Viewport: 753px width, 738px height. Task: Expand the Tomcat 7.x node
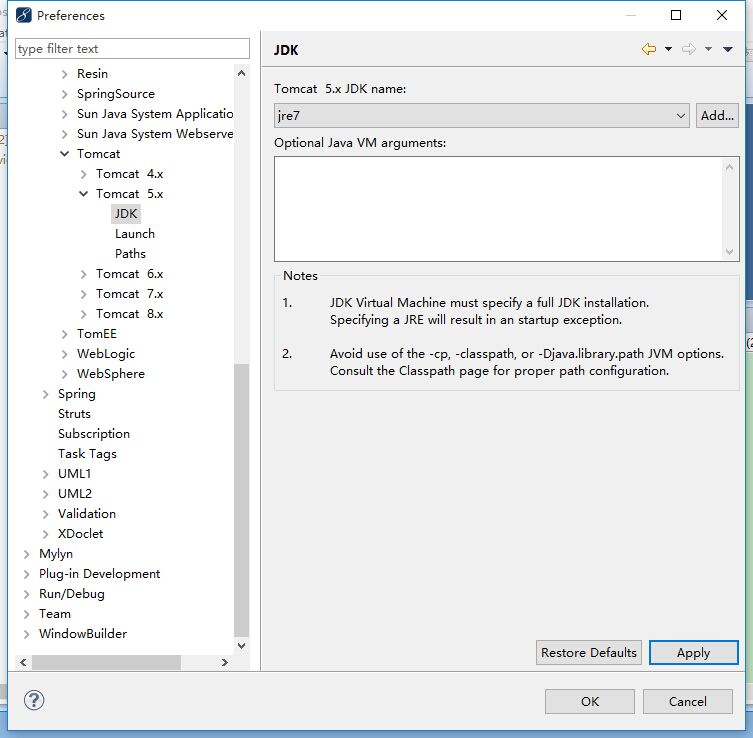[84, 294]
